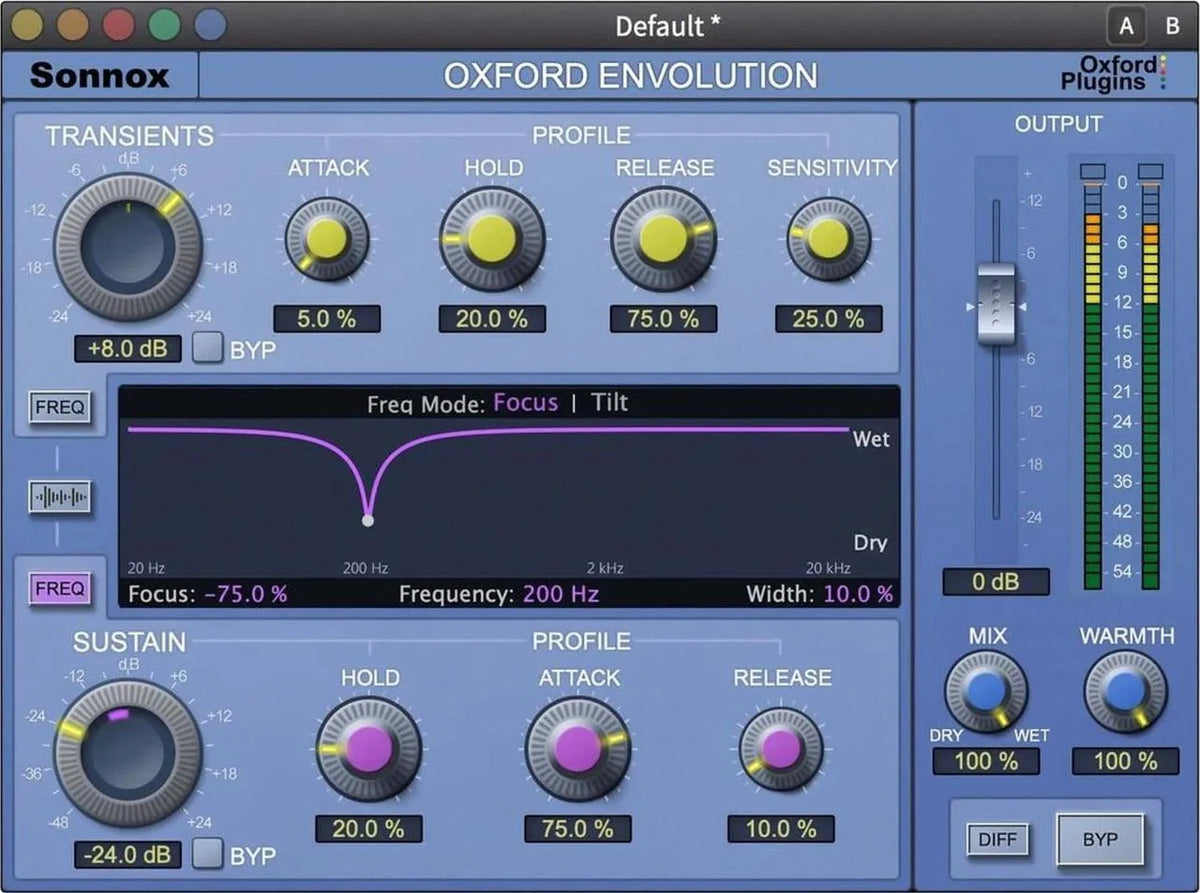Adjust the Transients gain knob
1200x893 pixels.
coord(131,243)
